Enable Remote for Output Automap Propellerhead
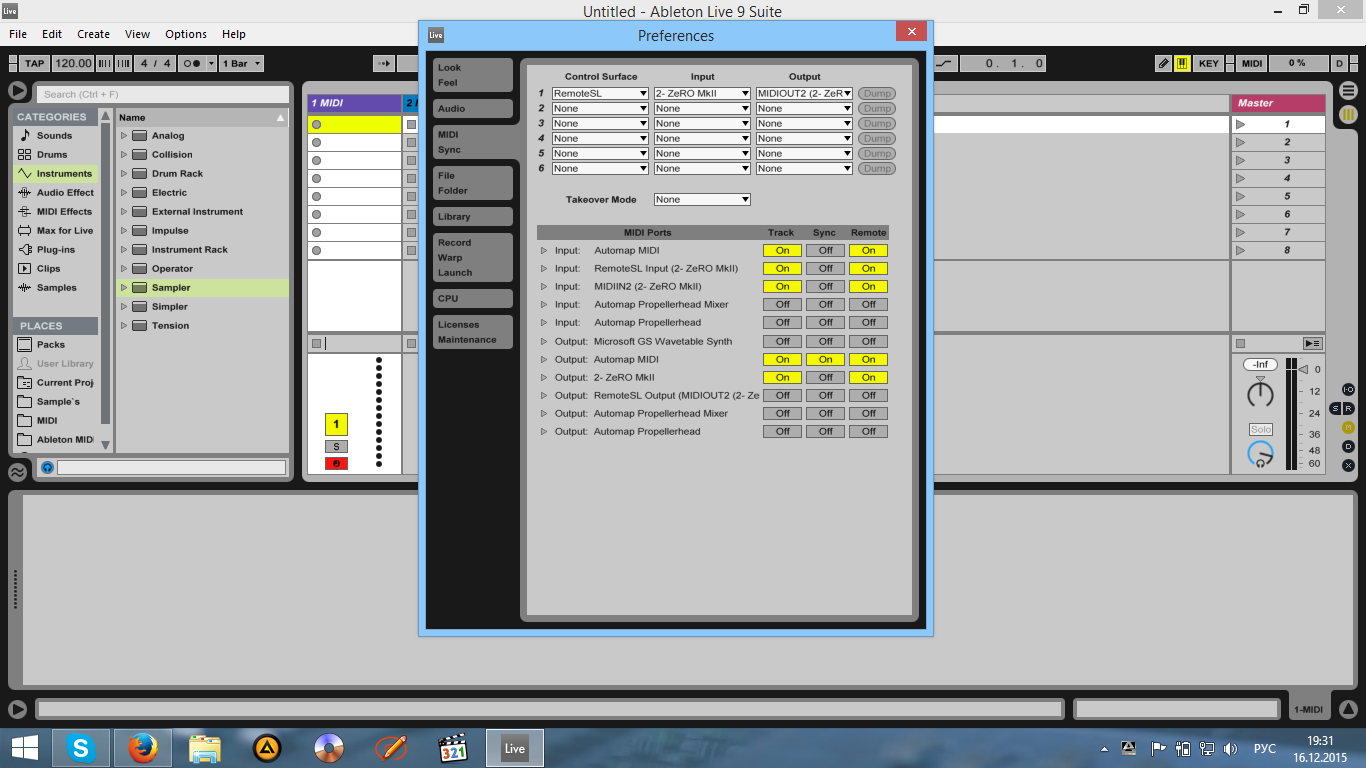Screen dimensions: 1366x768 pyautogui.click(x=868, y=431)
